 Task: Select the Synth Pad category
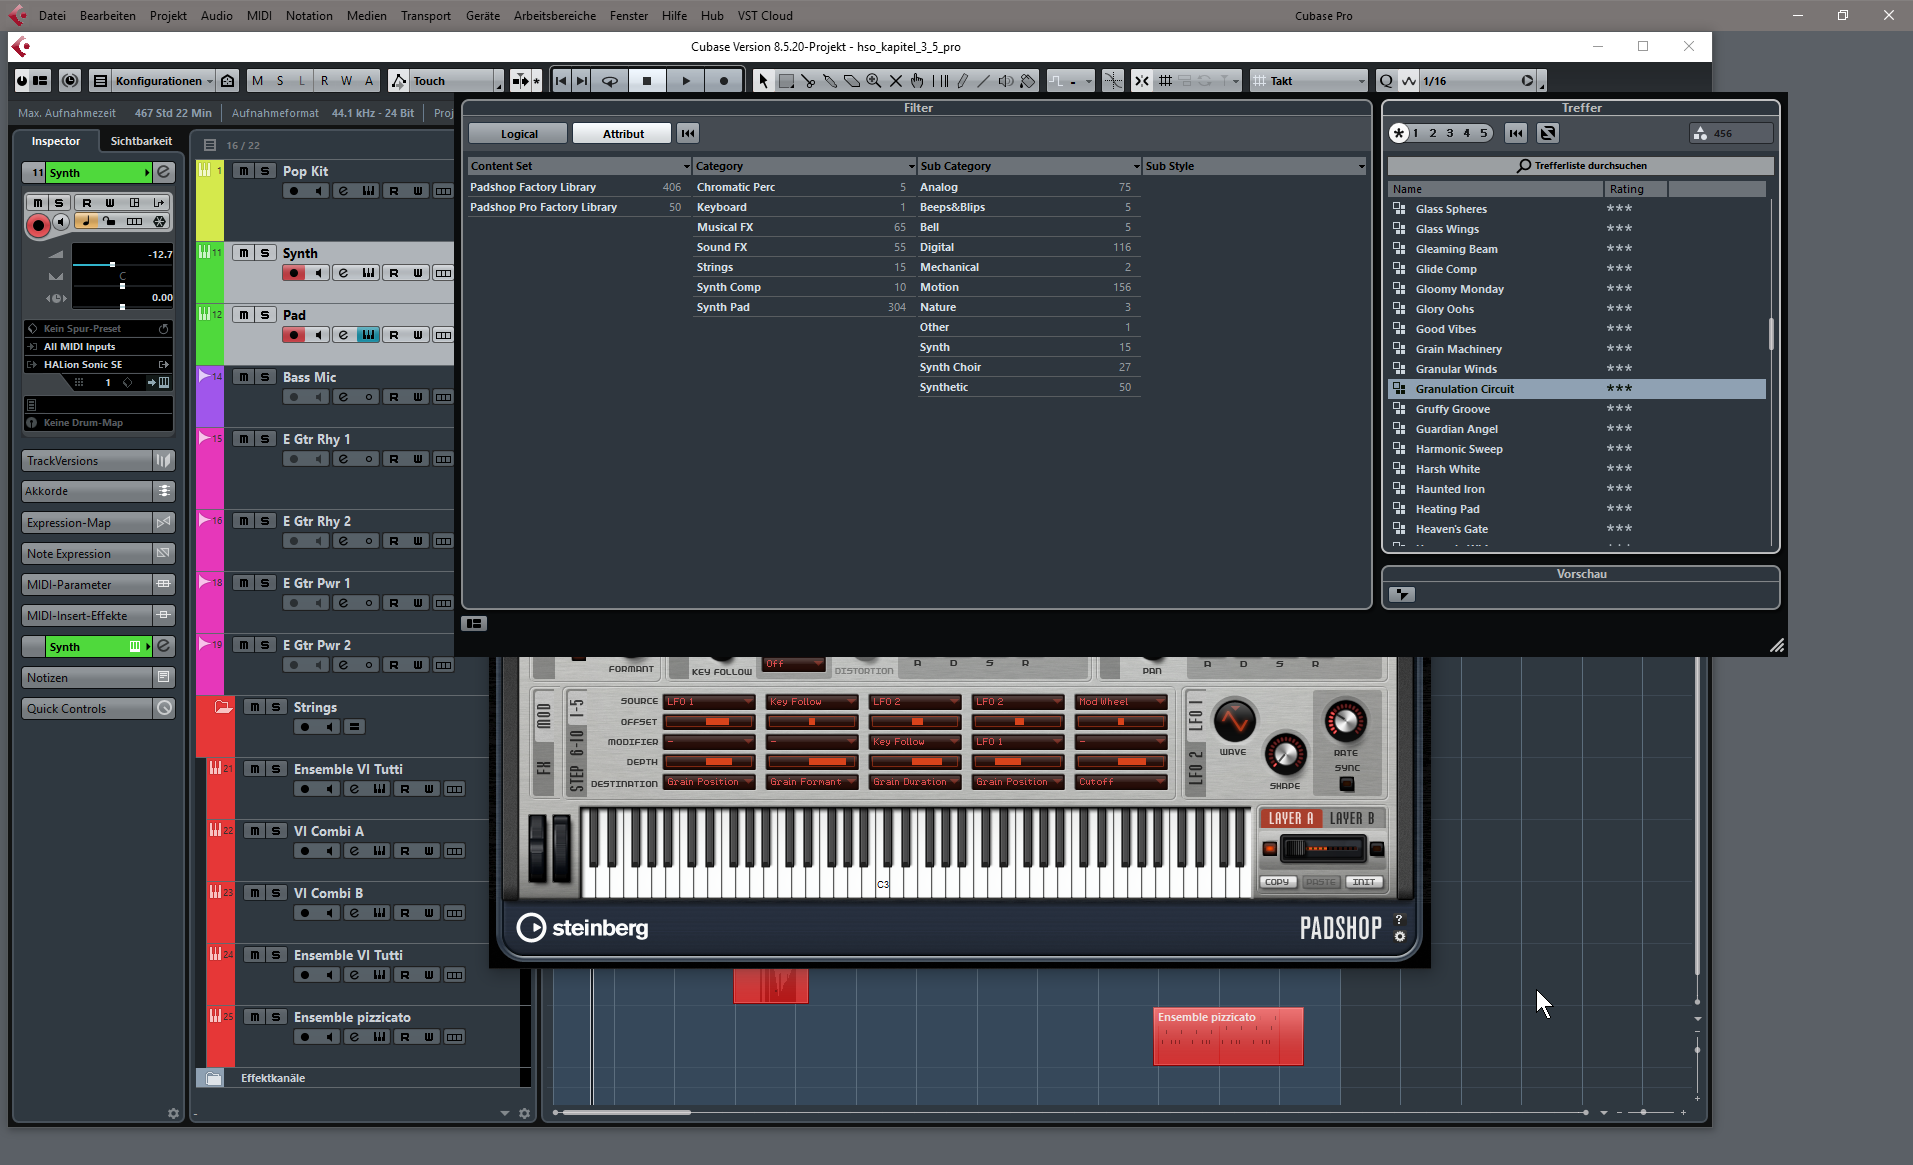click(802, 307)
